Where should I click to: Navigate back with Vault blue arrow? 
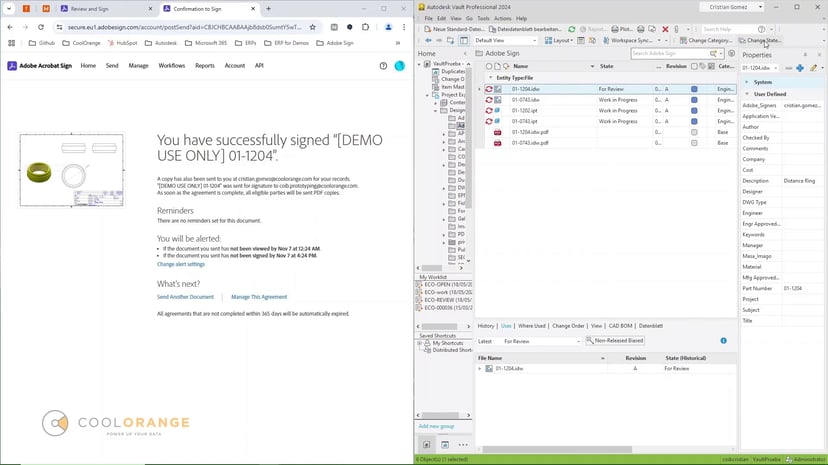[428, 40]
